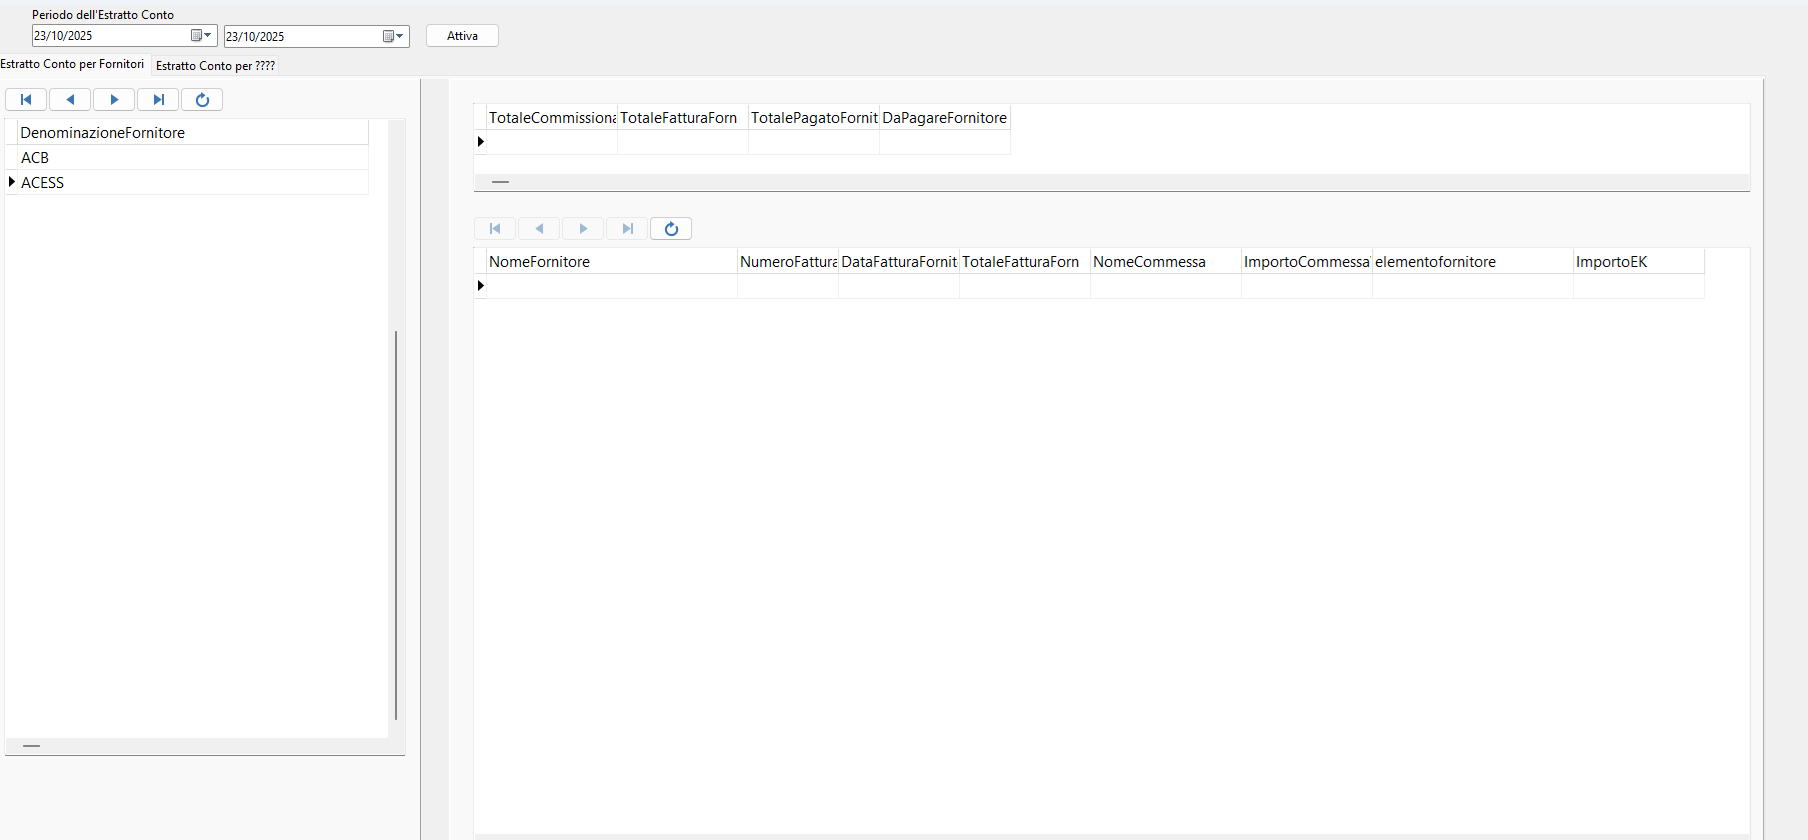Sort by NomeCommessa column header
The image size is (1808, 840).
click(1166, 262)
